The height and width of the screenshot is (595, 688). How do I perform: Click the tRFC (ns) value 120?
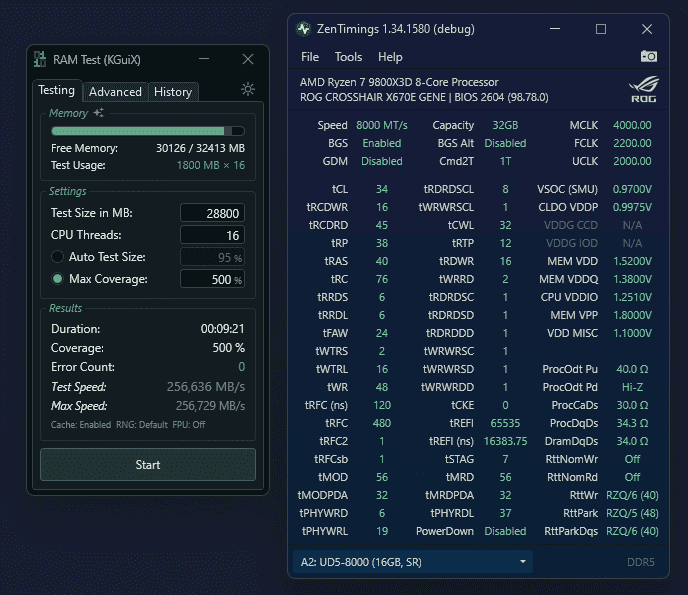[x=382, y=405]
